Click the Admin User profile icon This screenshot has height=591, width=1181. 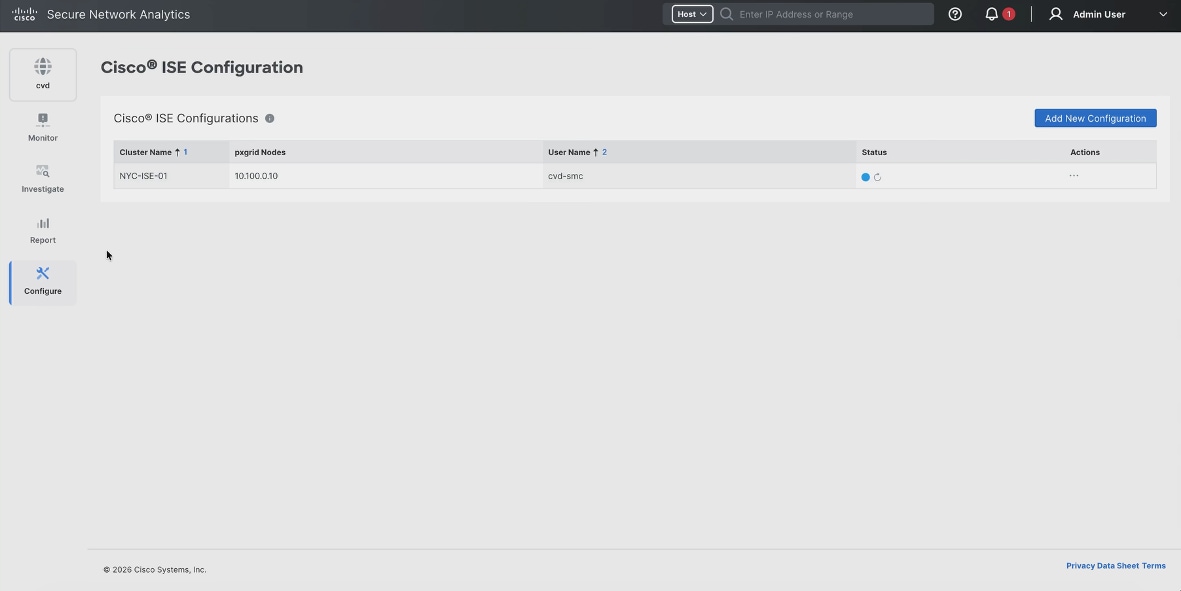(1056, 14)
